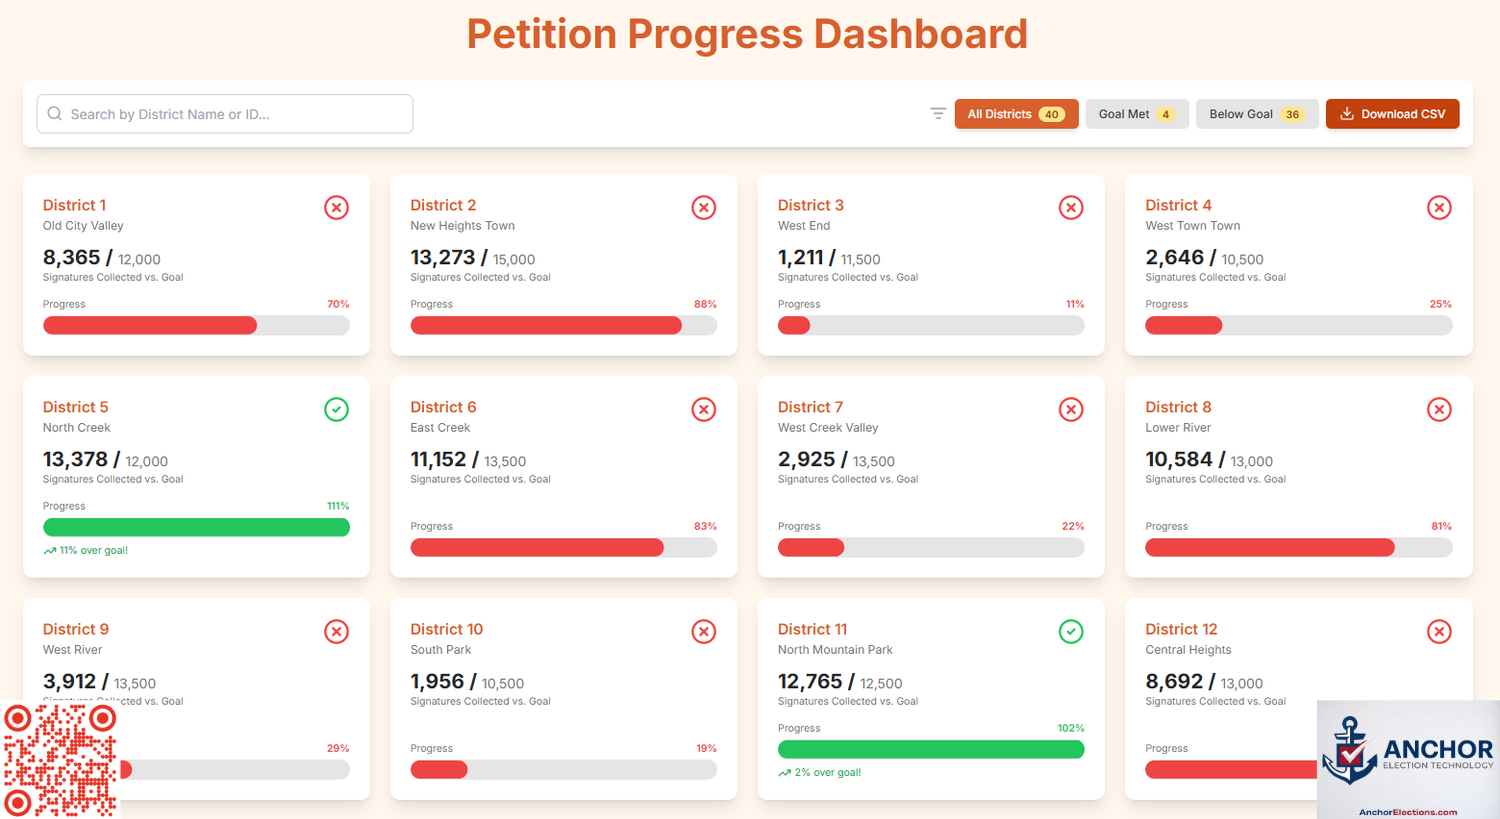This screenshot has height=819, width=1500.
Task: Click District 4 red X icon
Action: click(1439, 207)
